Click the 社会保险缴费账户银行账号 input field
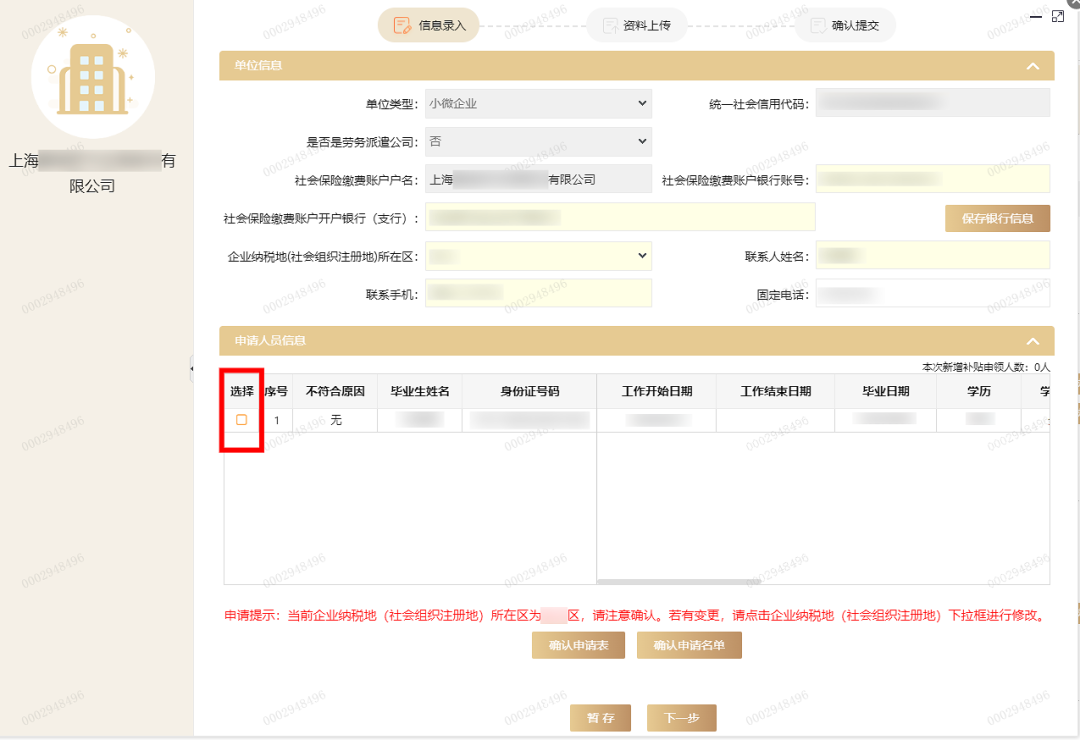The width and height of the screenshot is (1080, 740). (x=933, y=180)
